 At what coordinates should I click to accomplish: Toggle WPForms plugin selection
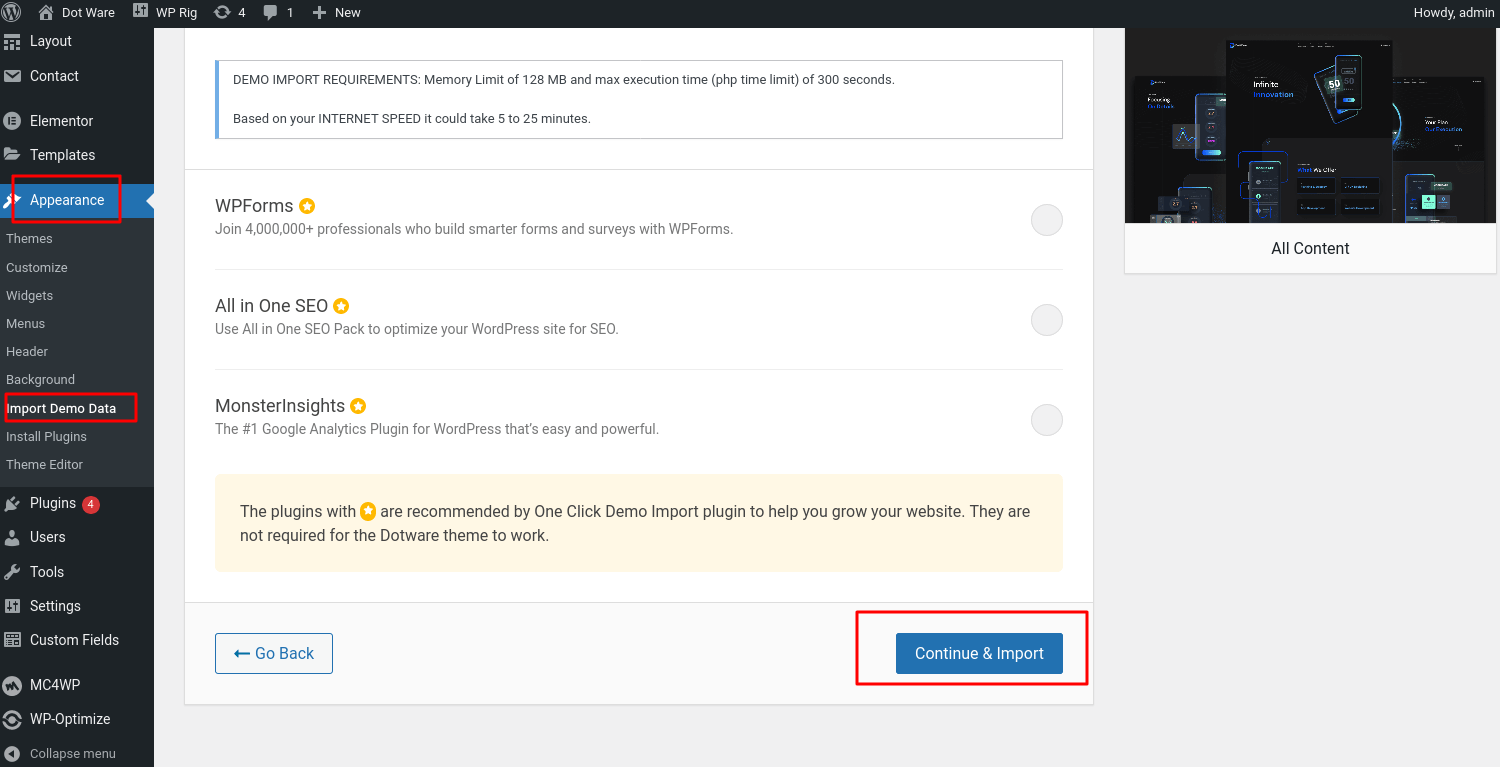1047,220
